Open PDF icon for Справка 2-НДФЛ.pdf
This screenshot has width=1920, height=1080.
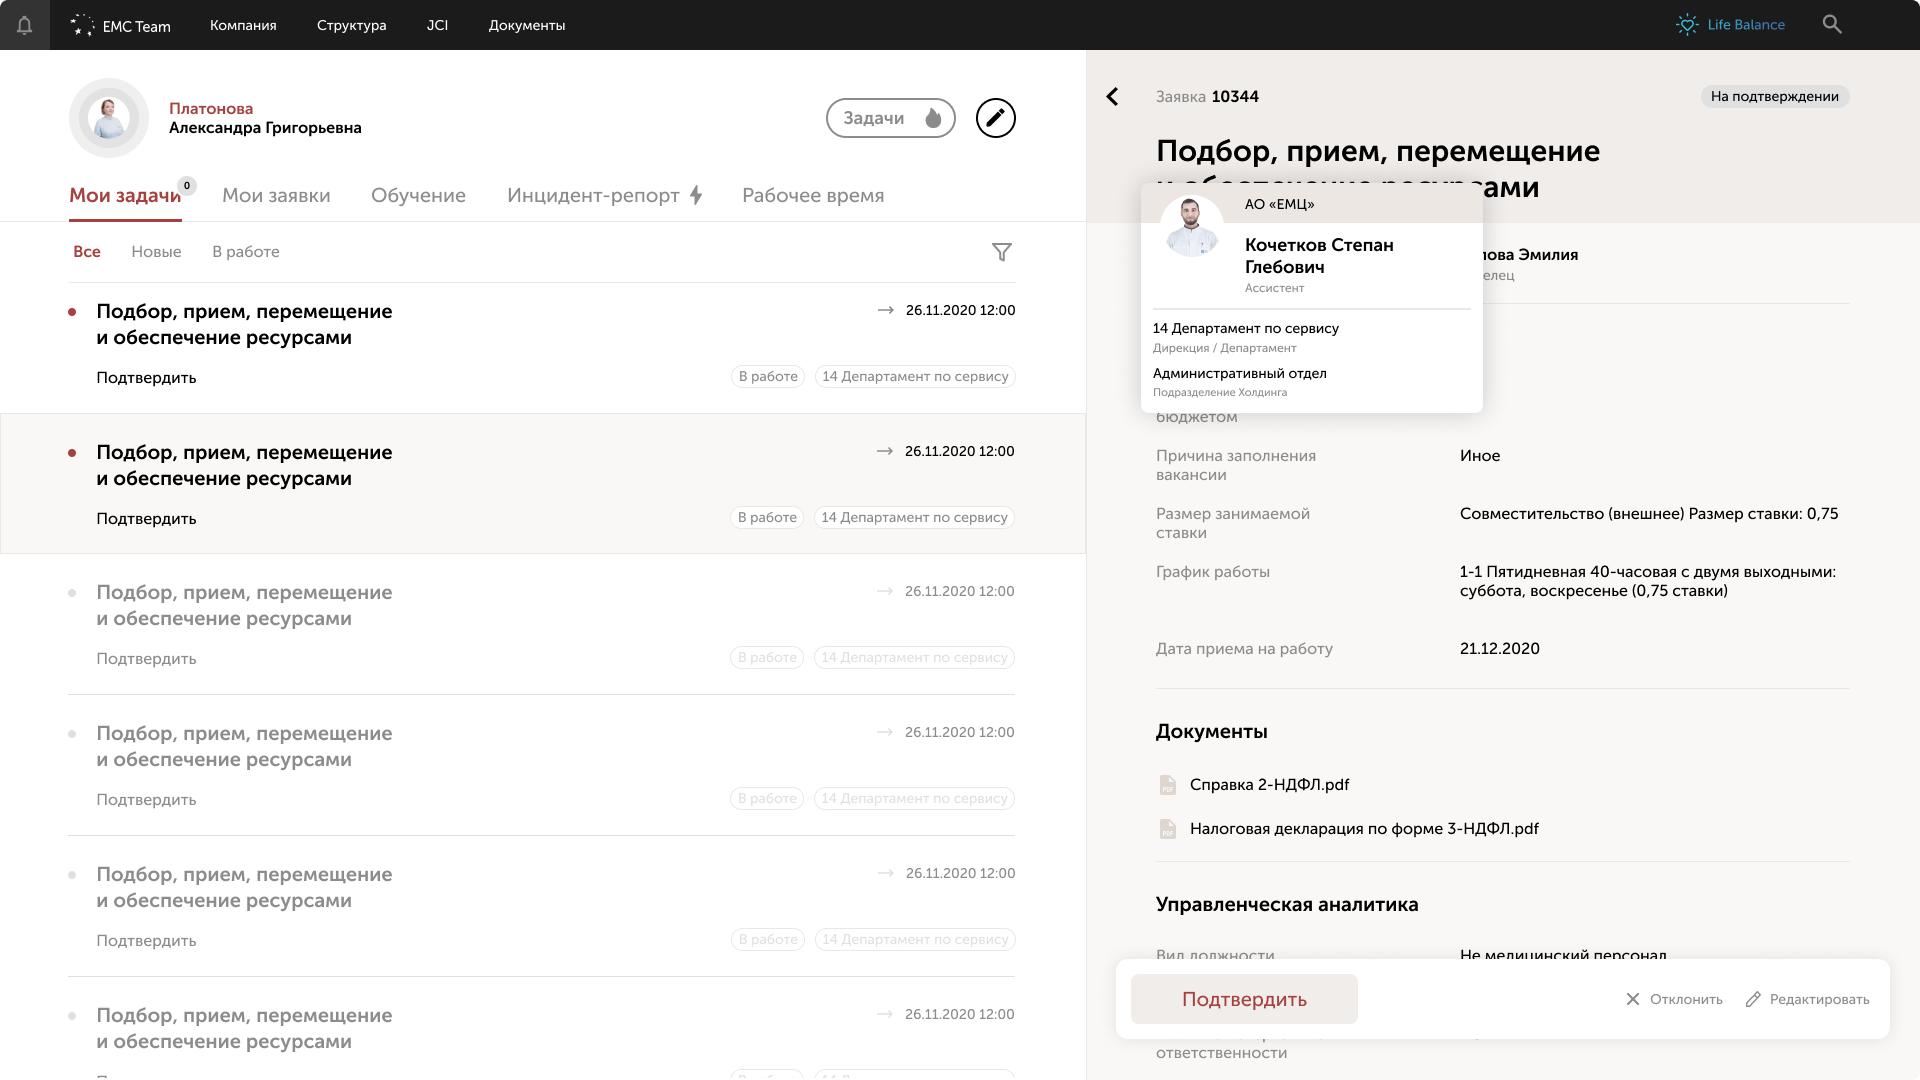point(1167,785)
